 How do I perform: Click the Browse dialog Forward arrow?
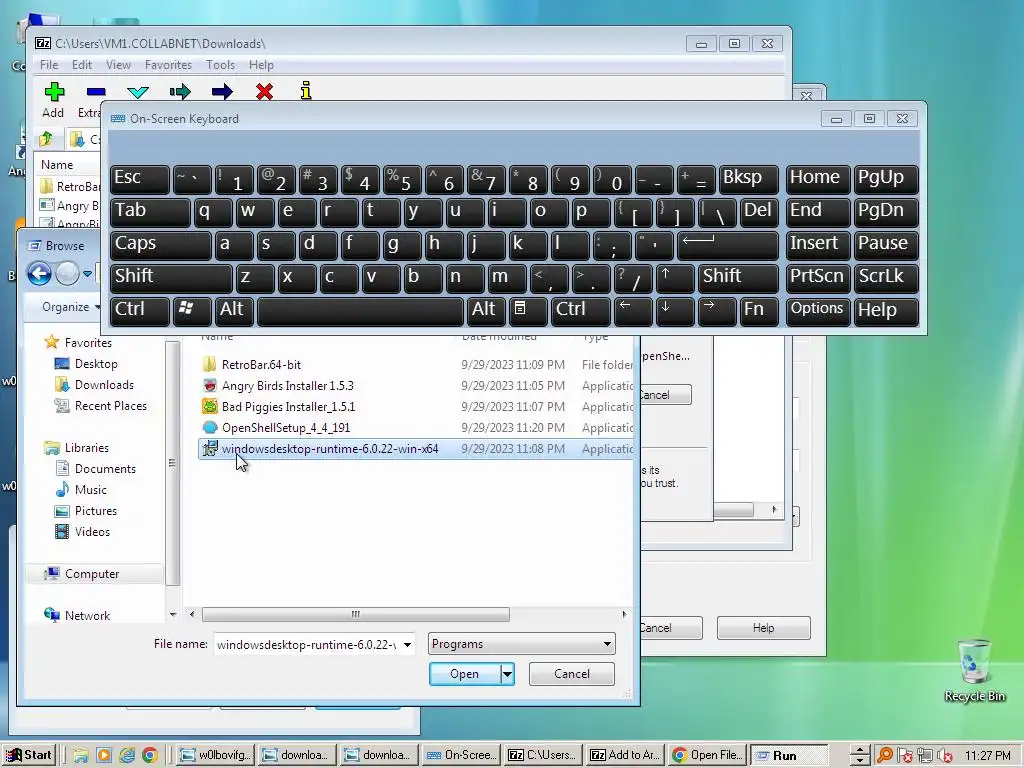(x=67, y=274)
